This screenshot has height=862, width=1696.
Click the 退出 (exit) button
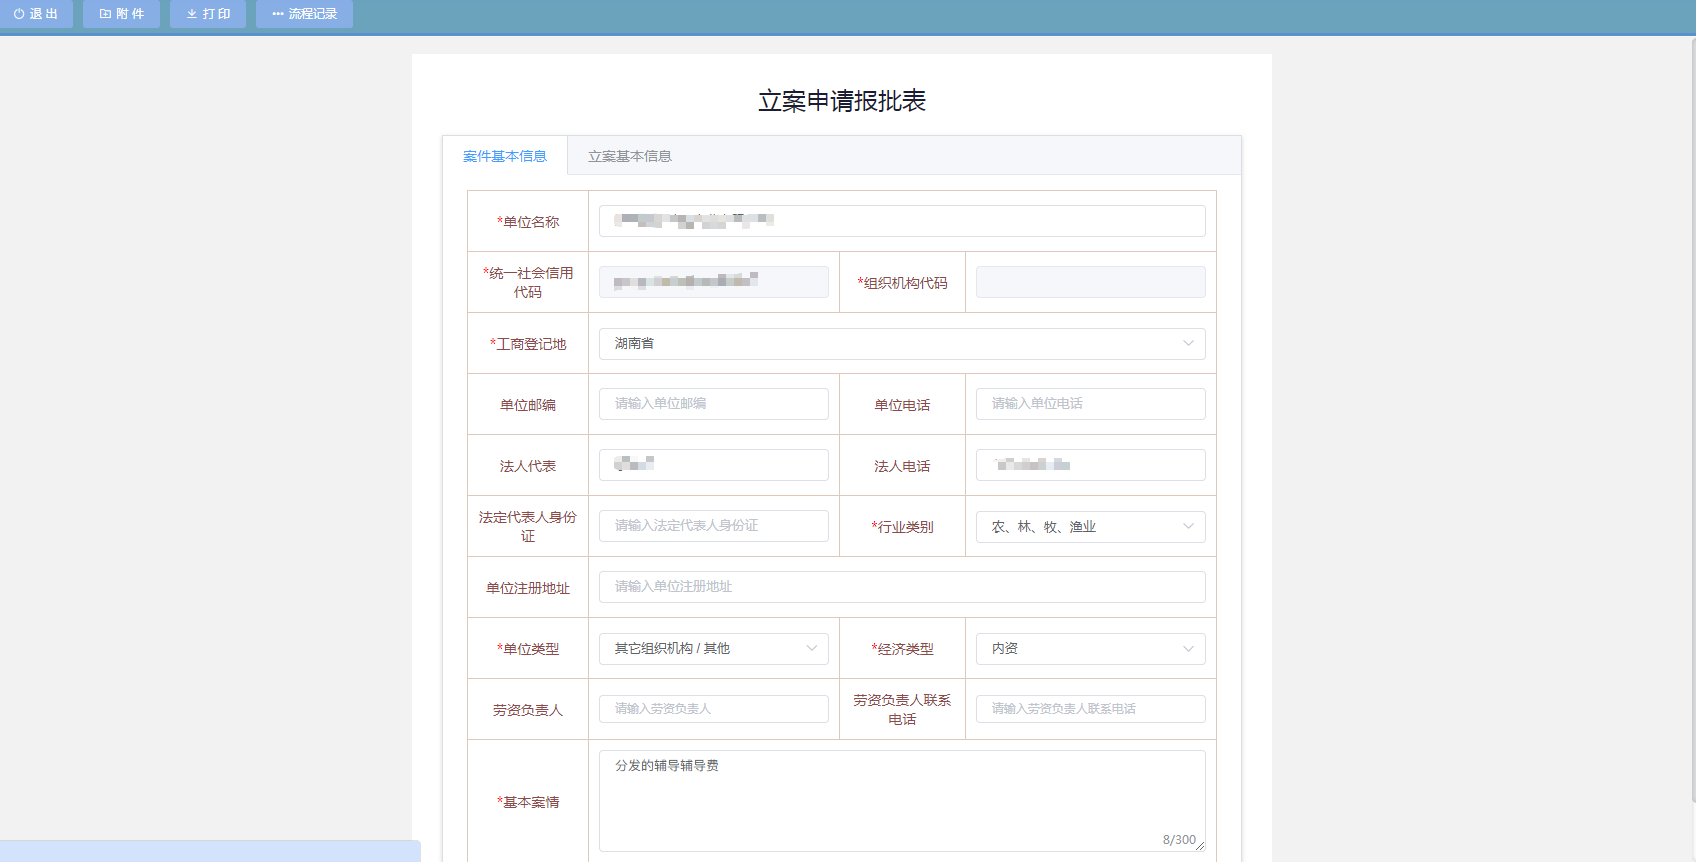36,14
